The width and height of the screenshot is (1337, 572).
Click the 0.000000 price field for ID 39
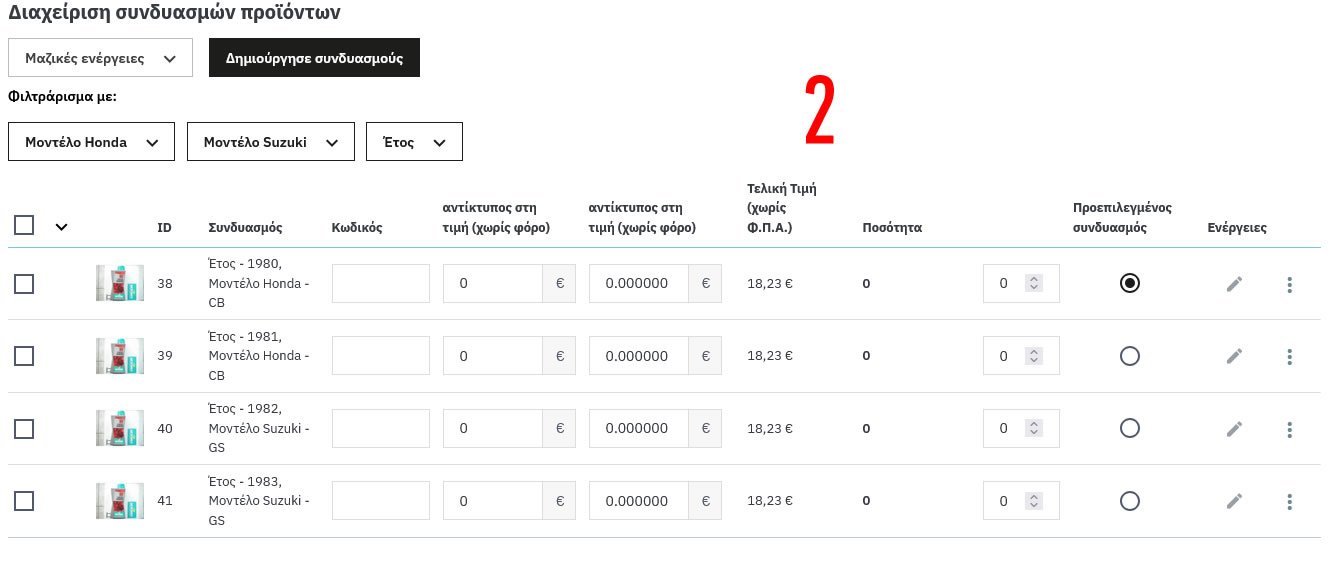[639, 356]
